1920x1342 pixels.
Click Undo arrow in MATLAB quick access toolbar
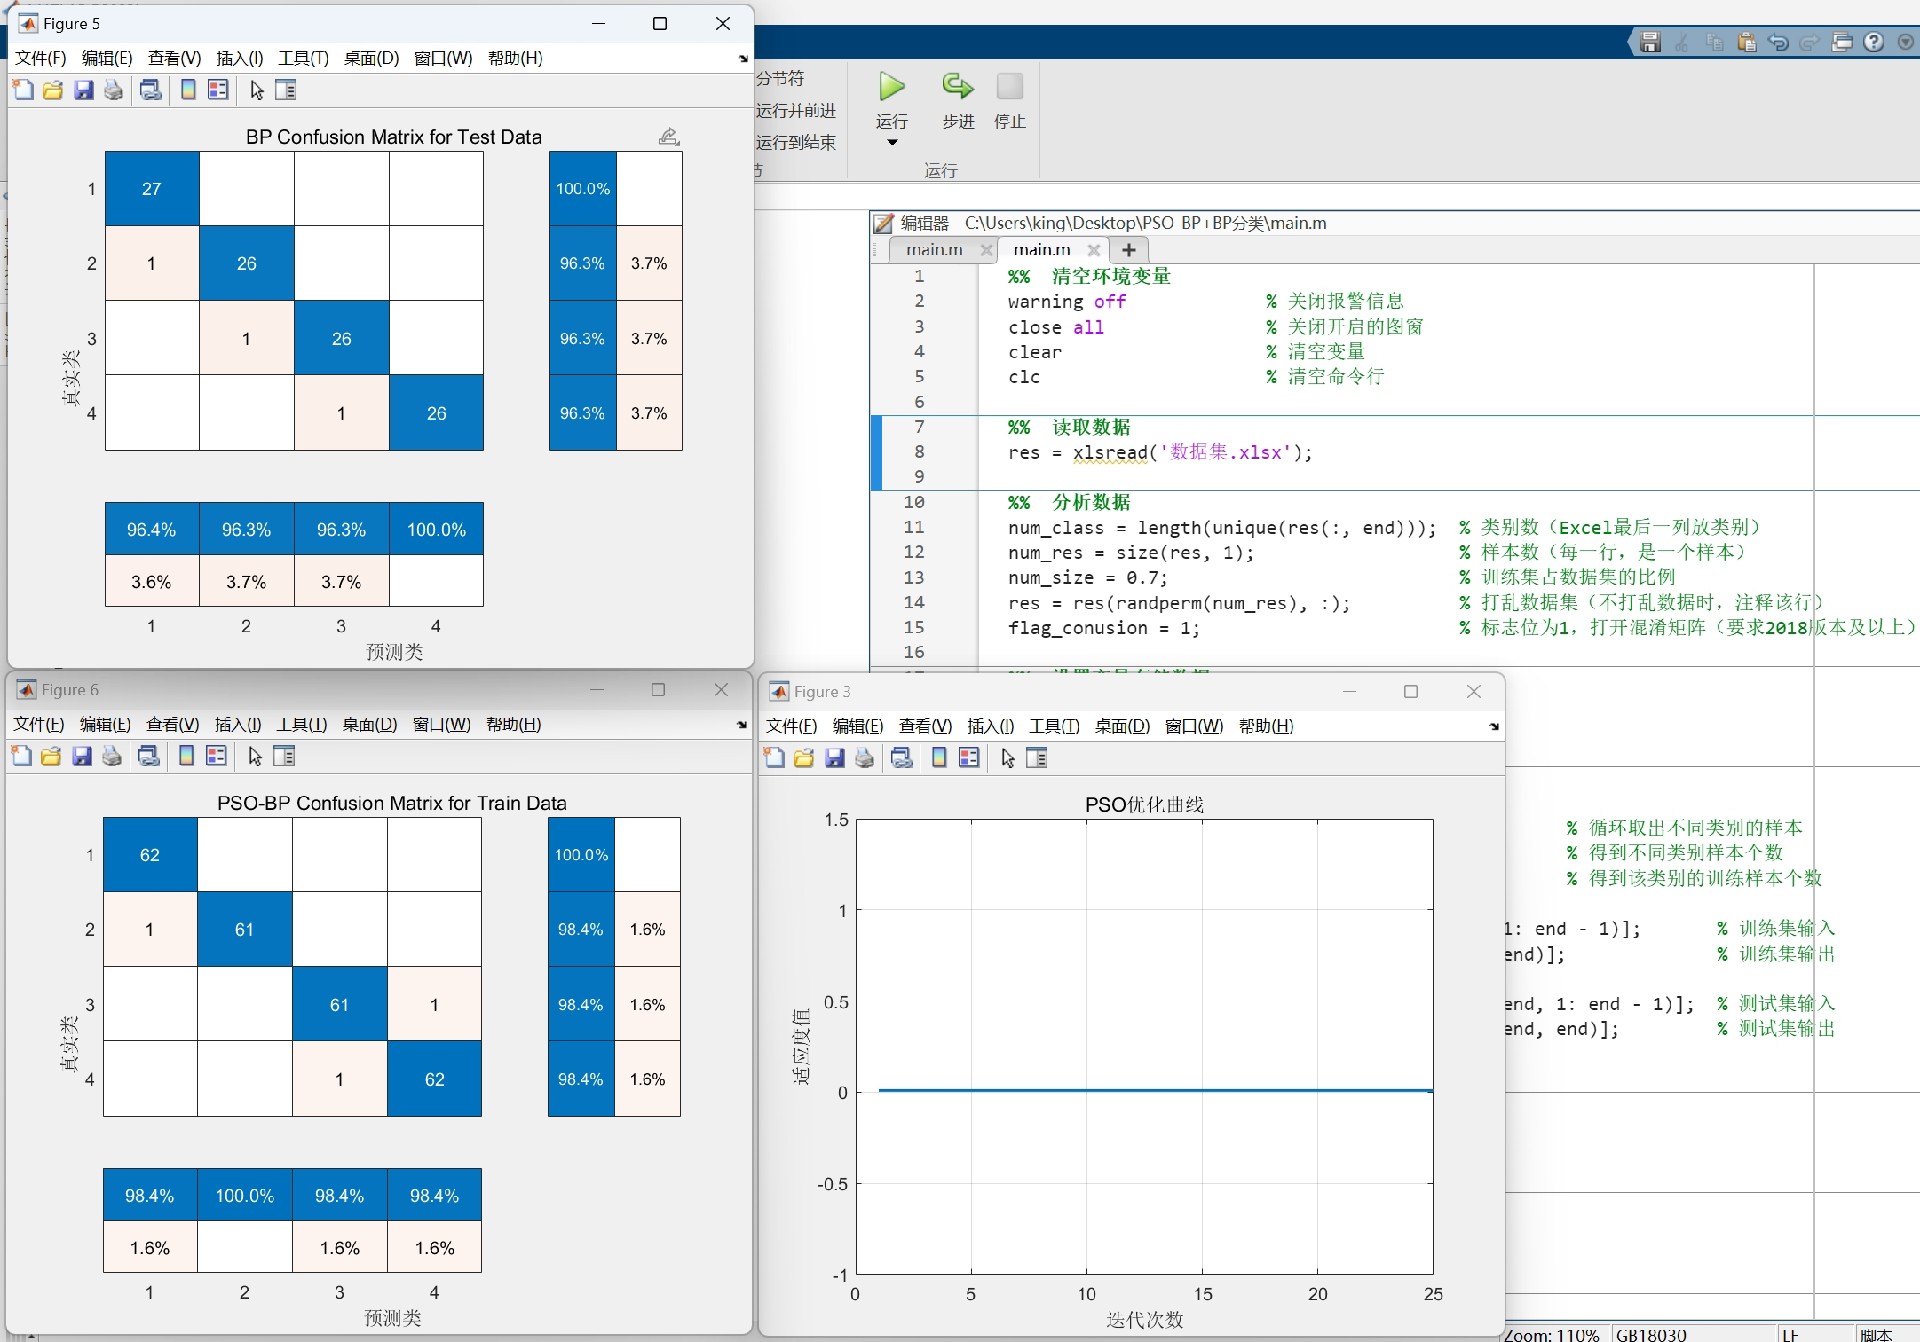point(1777,42)
